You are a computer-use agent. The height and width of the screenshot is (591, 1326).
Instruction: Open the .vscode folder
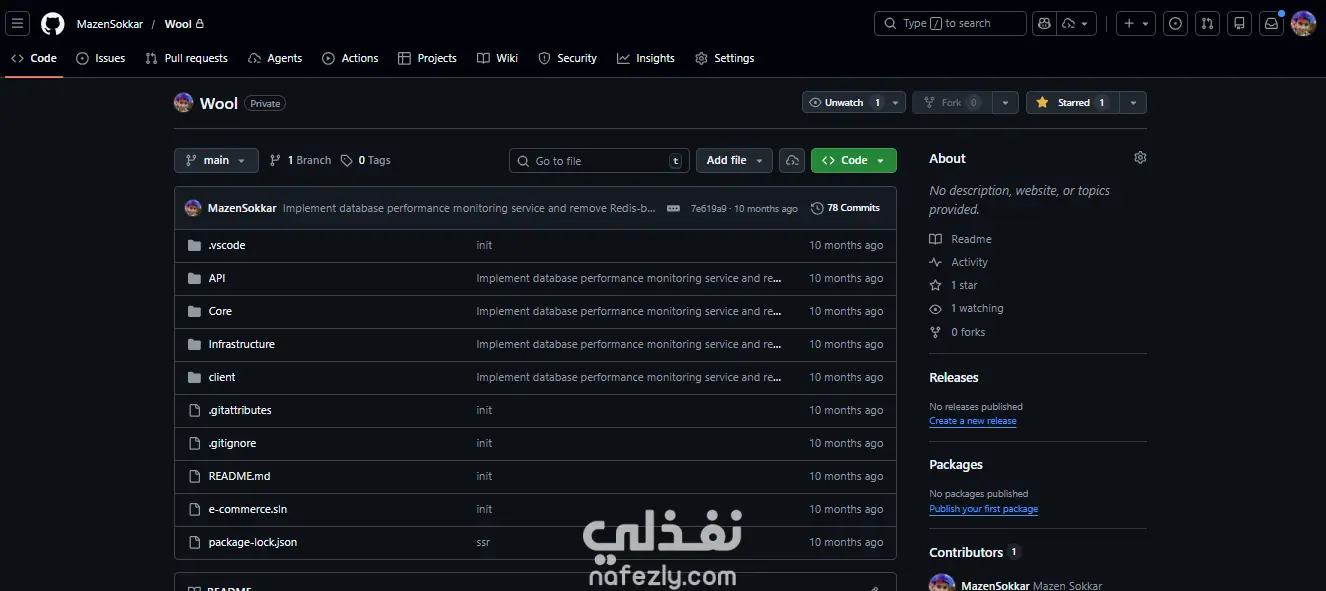pos(227,245)
